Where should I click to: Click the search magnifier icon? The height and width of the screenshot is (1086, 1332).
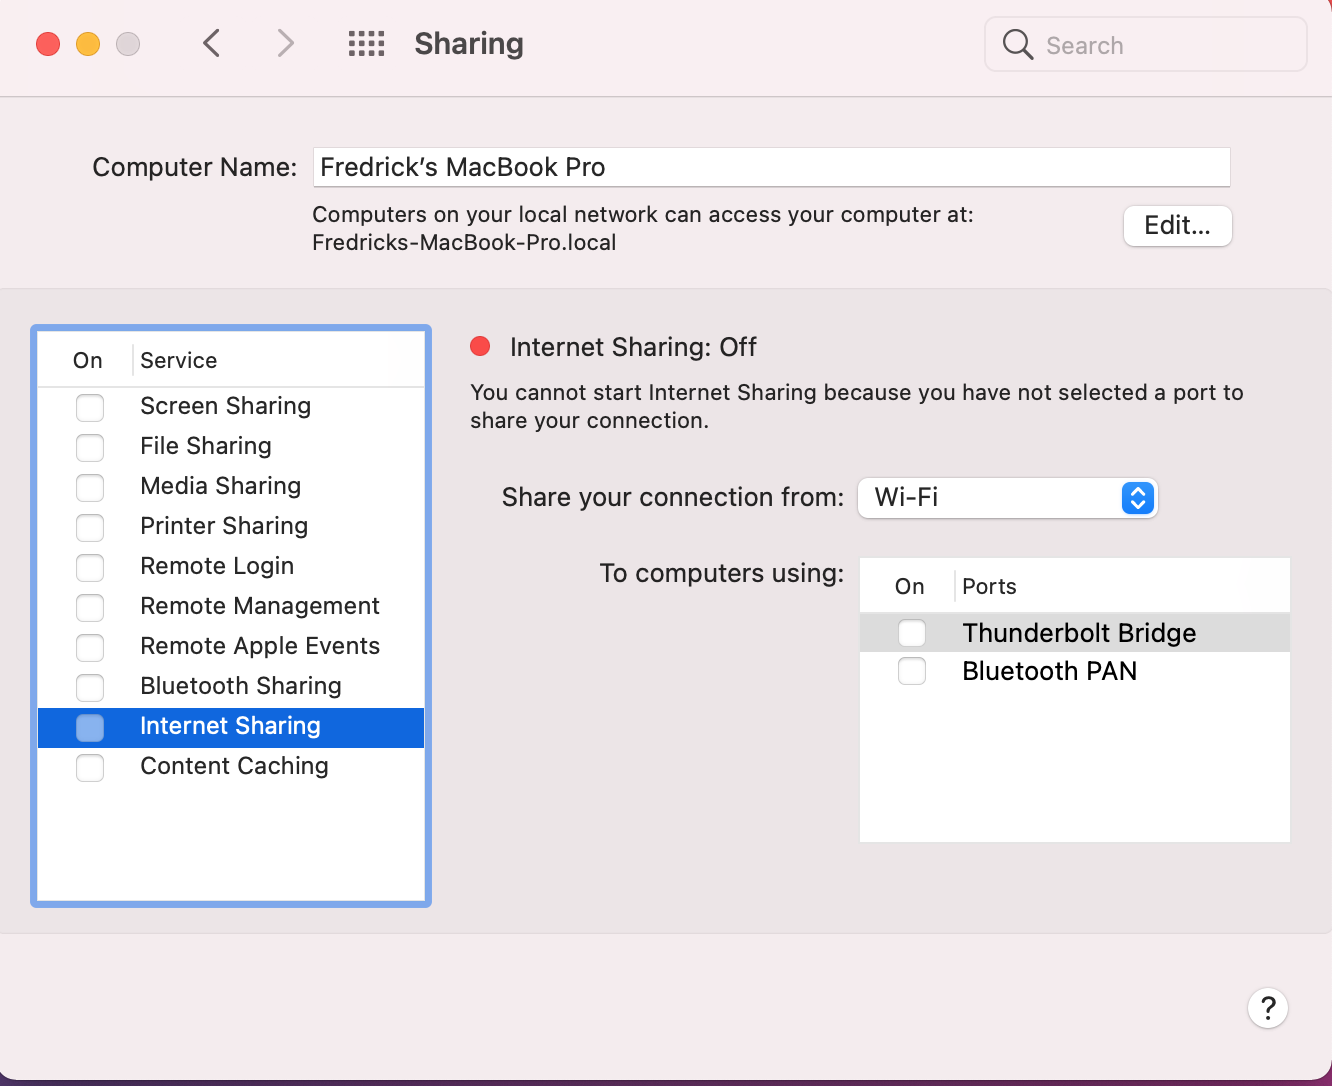point(1017,44)
